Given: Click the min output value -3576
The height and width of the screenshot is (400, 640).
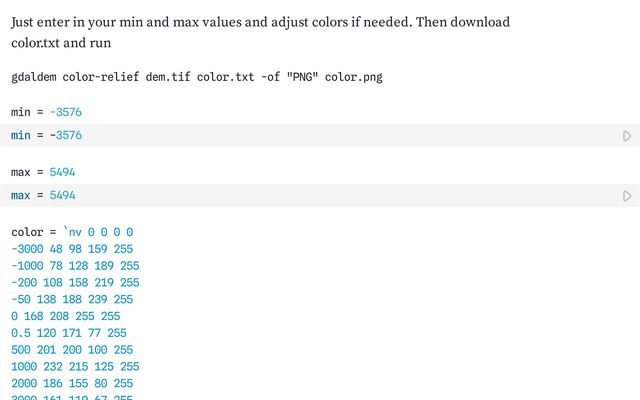Looking at the screenshot, I should coord(65,113).
